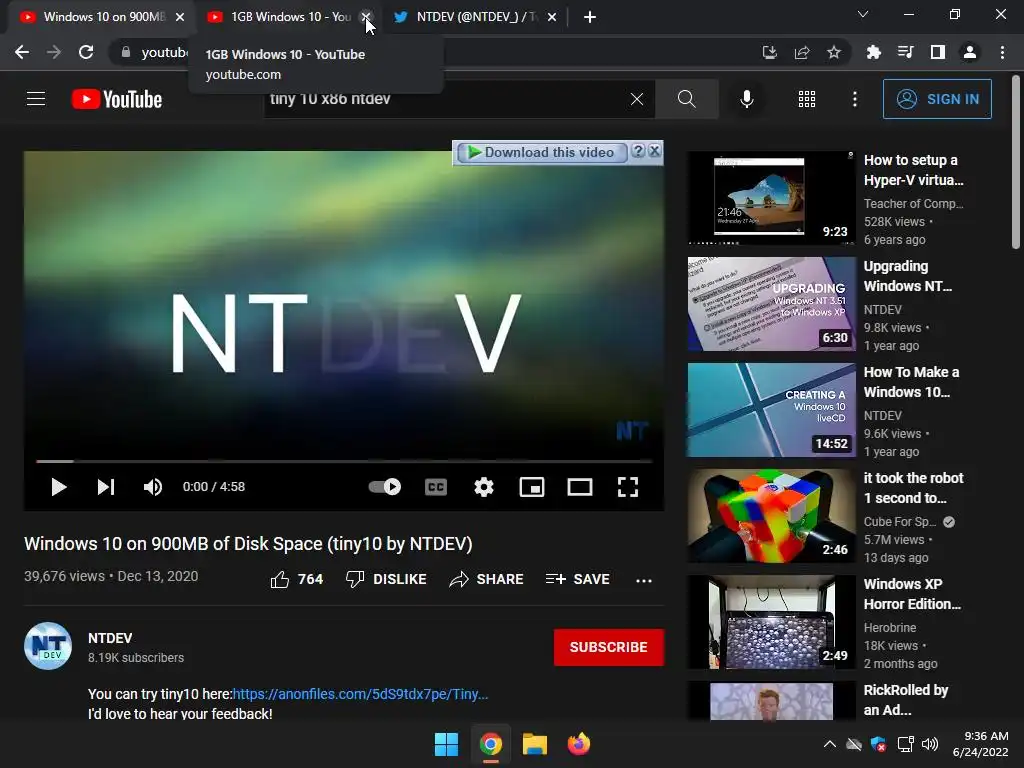Open Chrome extensions puzzle menu

click(x=873, y=52)
